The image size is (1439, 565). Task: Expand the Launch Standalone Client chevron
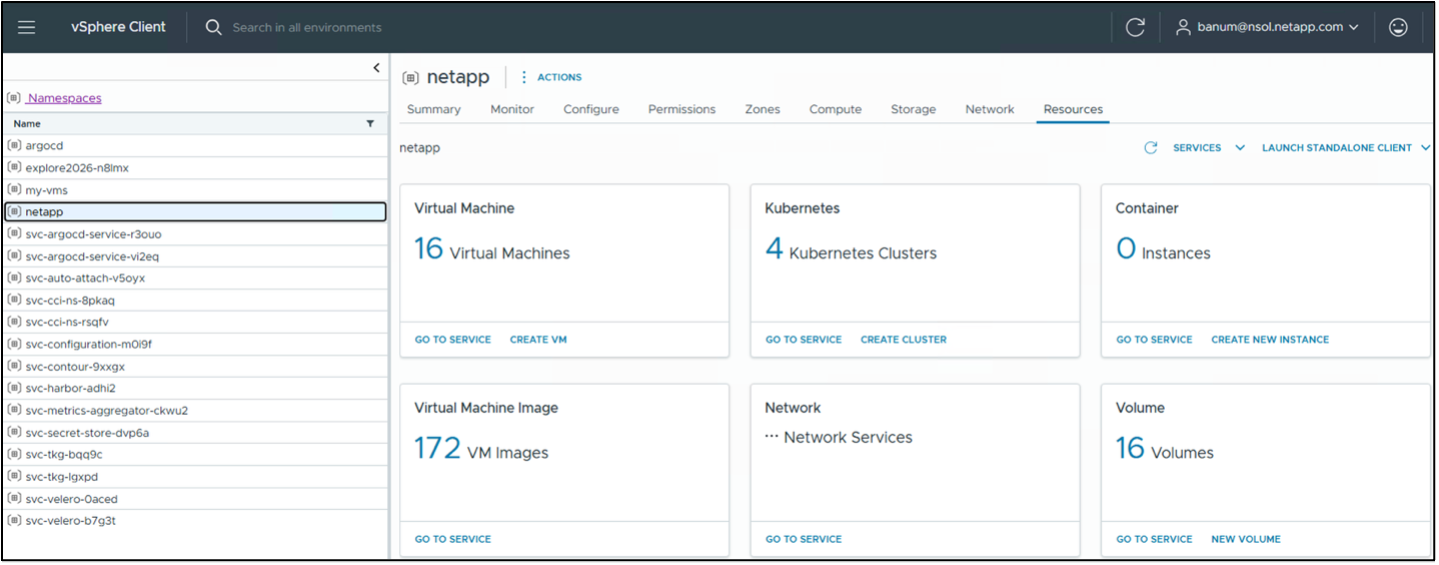click(1425, 148)
